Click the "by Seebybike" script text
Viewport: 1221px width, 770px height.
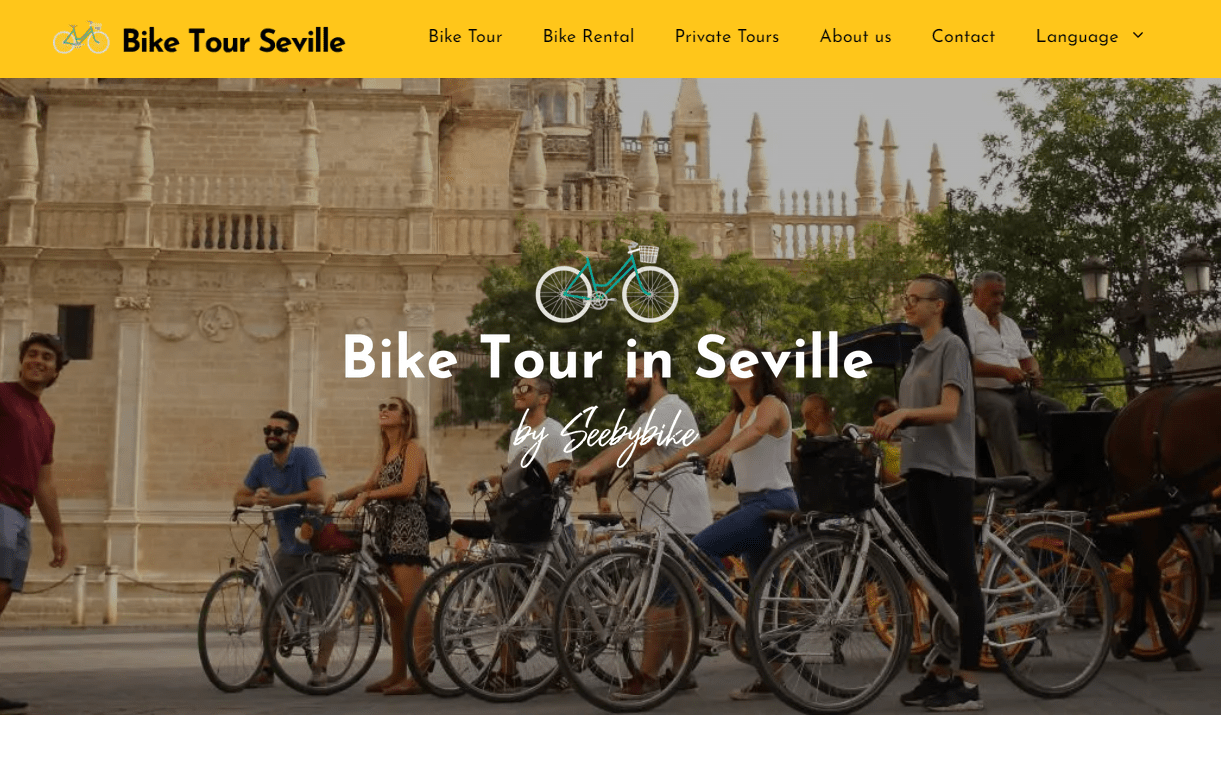click(605, 433)
